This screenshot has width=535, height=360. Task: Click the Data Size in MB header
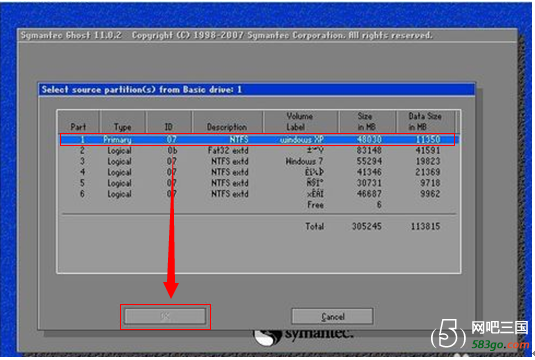tap(425, 121)
